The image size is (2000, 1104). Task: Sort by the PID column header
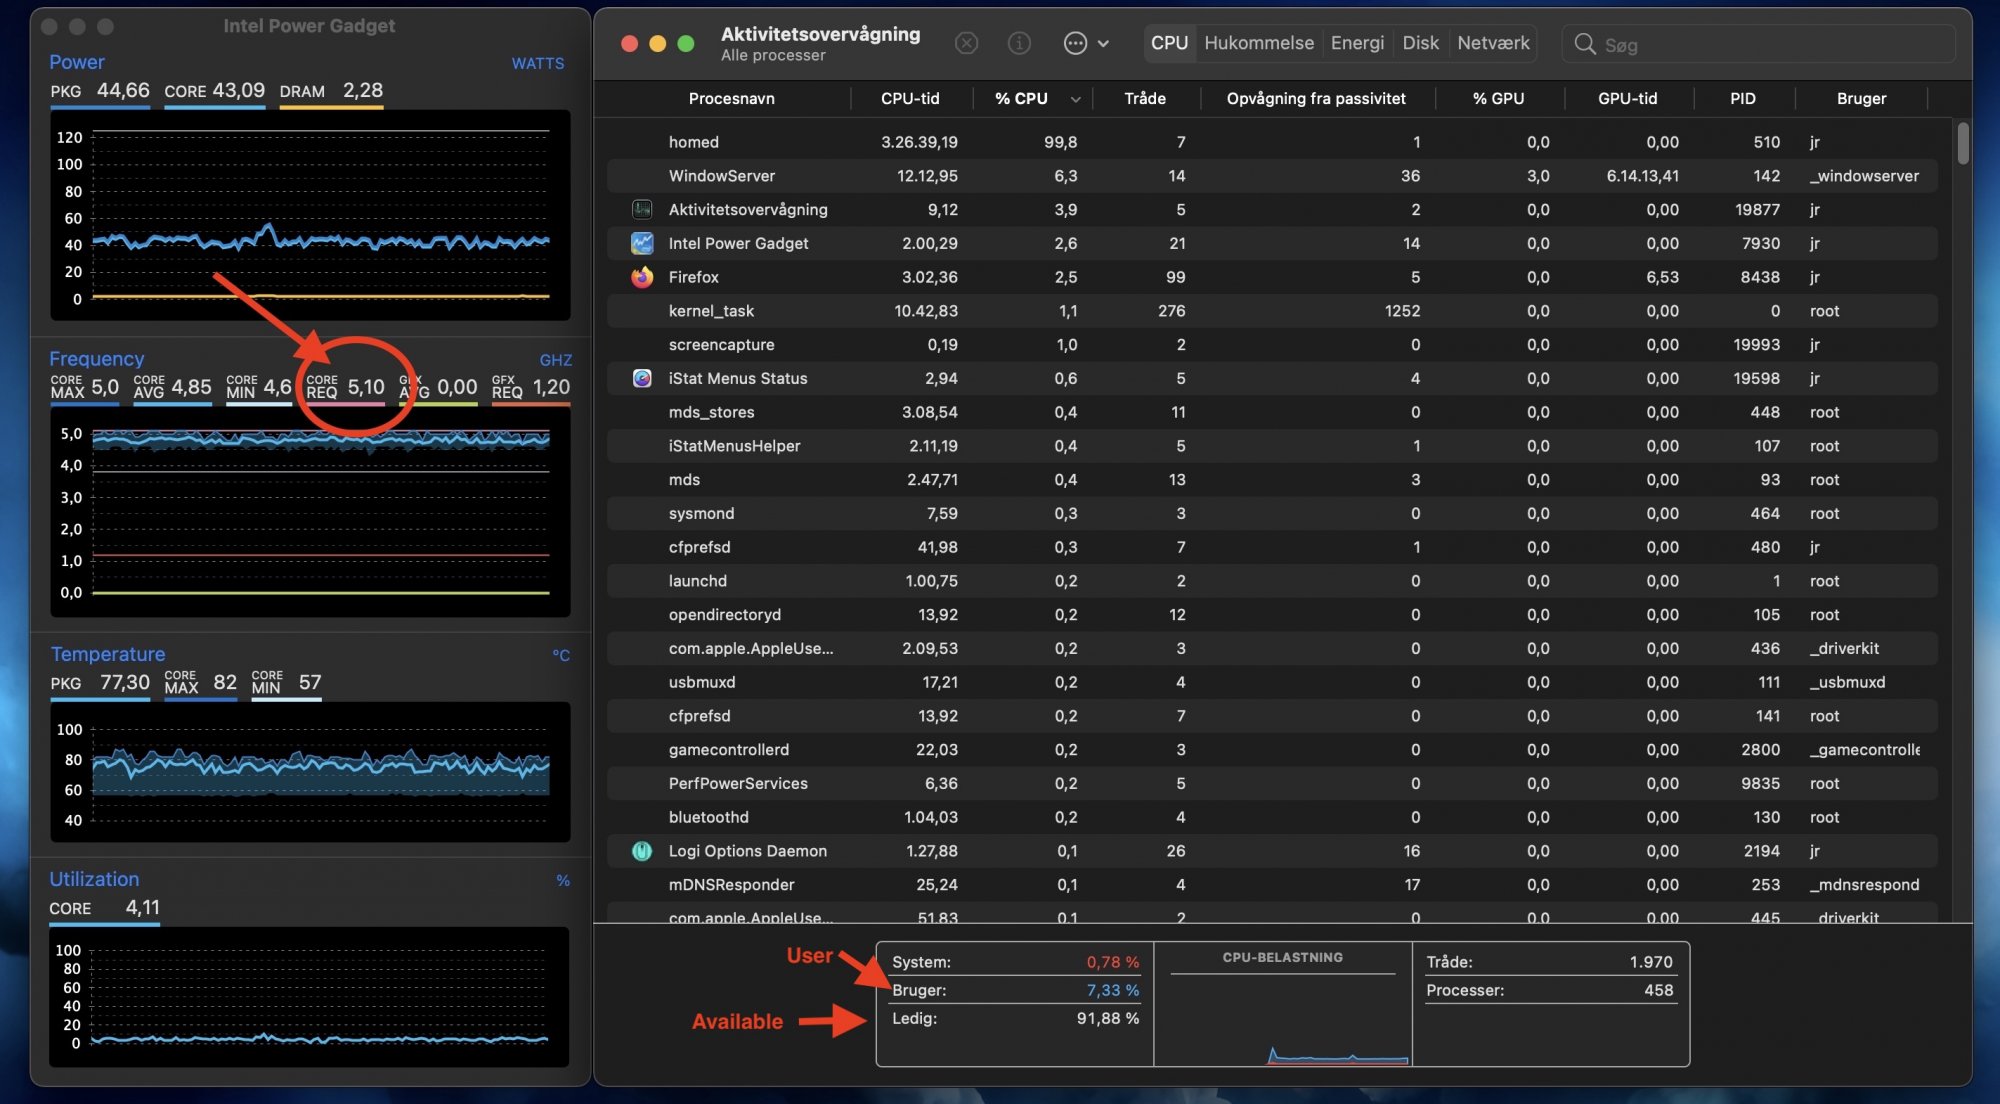tap(1742, 98)
